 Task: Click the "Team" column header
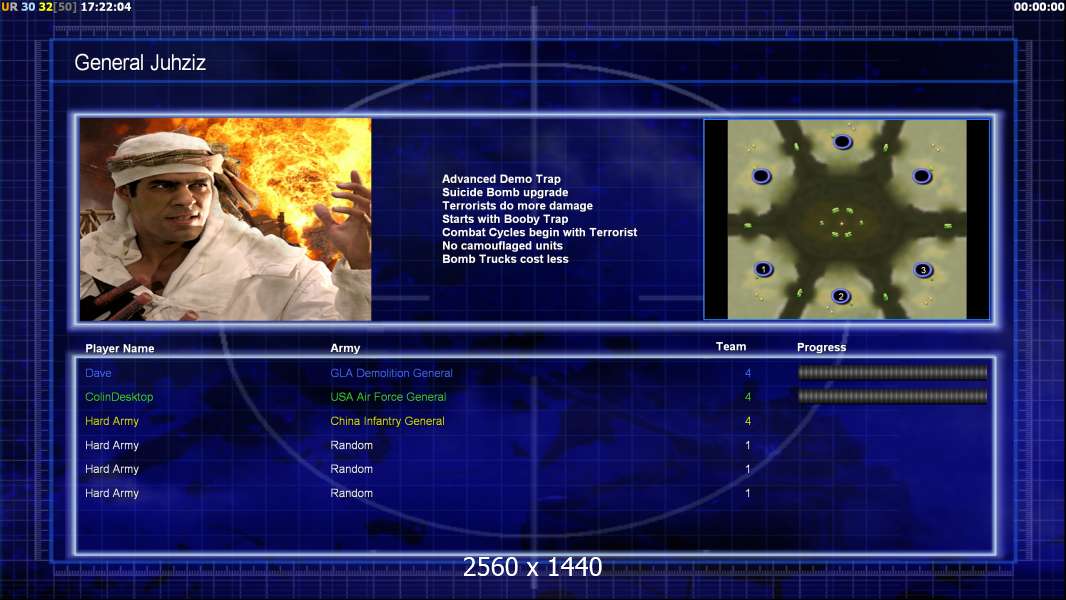click(731, 347)
